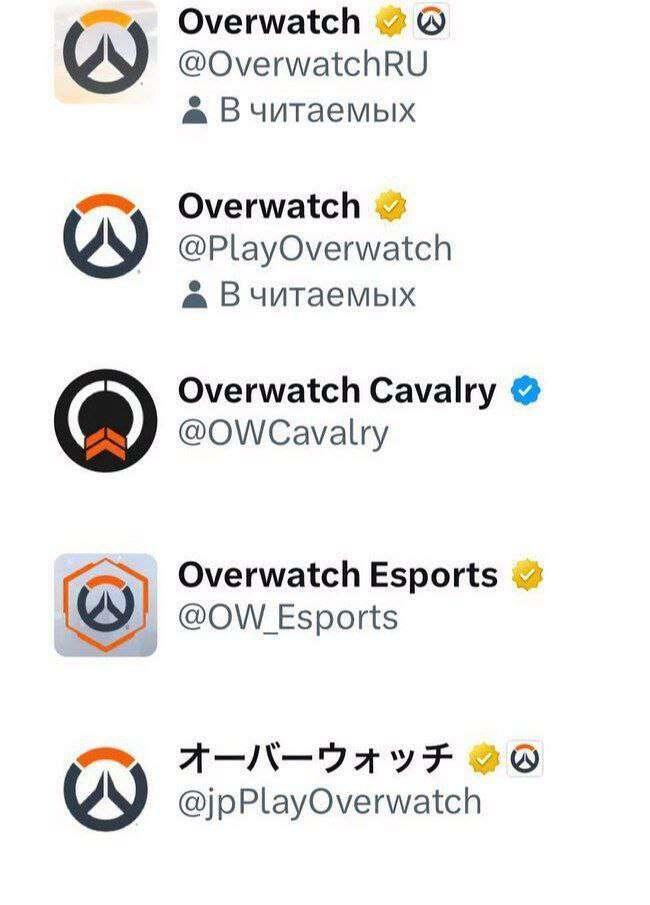
Task: Click the gold badge beside OverwatchRU's name
Action: [x=391, y=21]
